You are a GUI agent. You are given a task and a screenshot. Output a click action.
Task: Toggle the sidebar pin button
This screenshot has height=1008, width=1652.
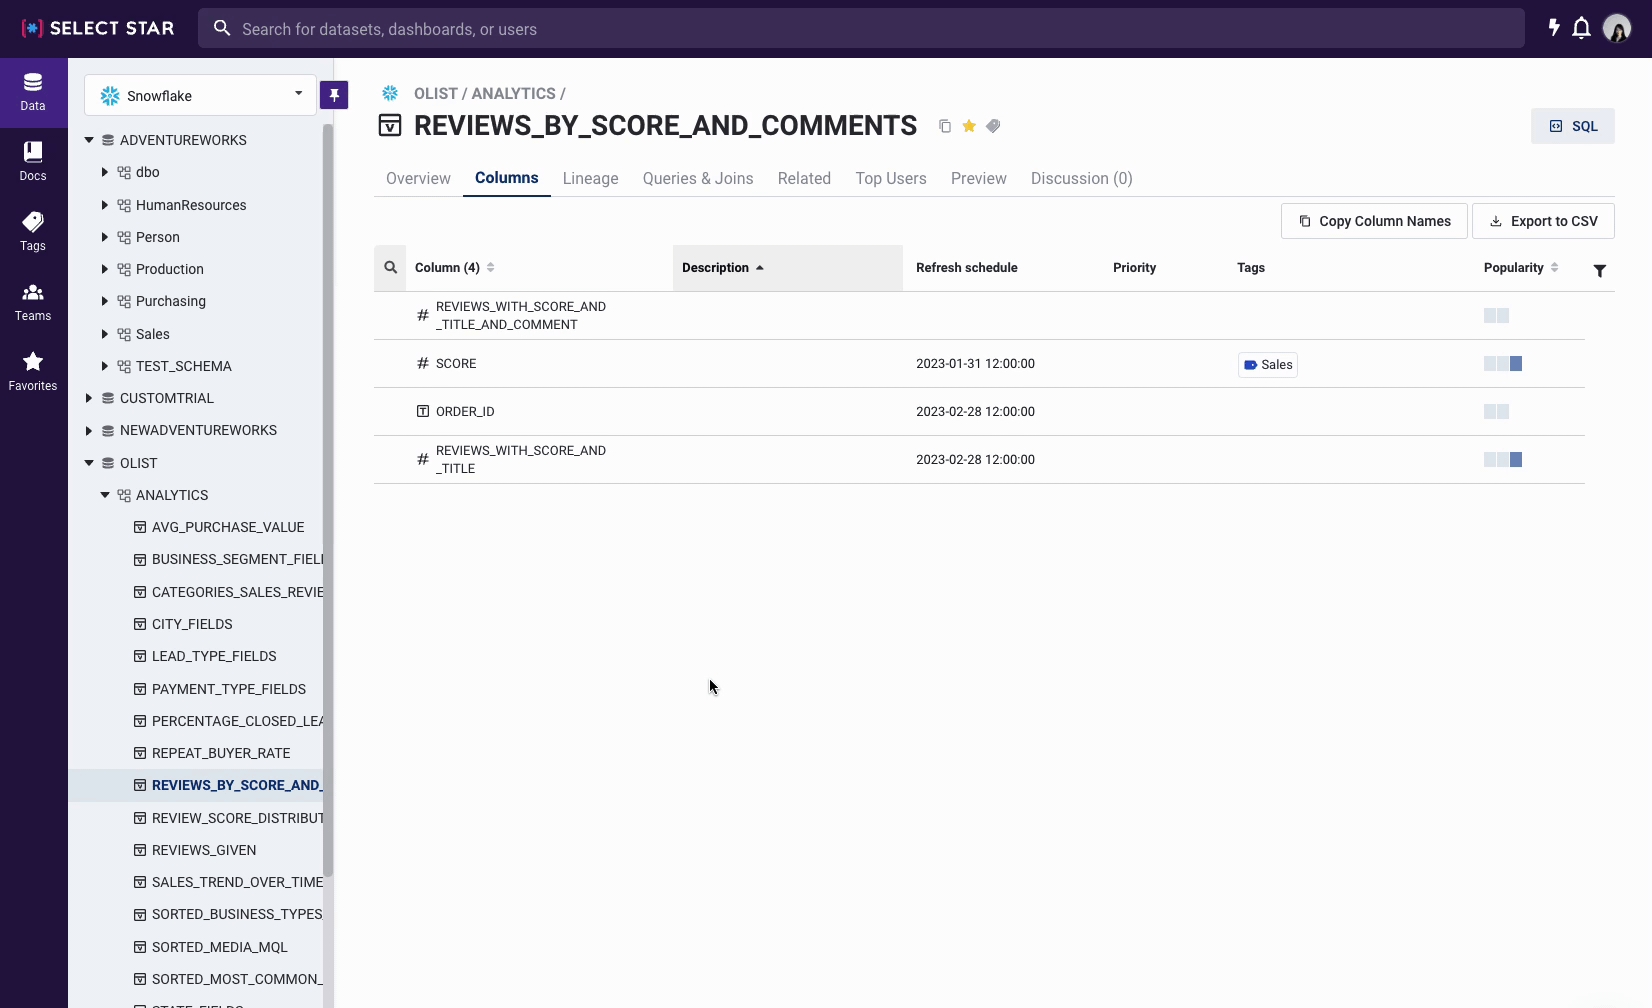click(334, 95)
